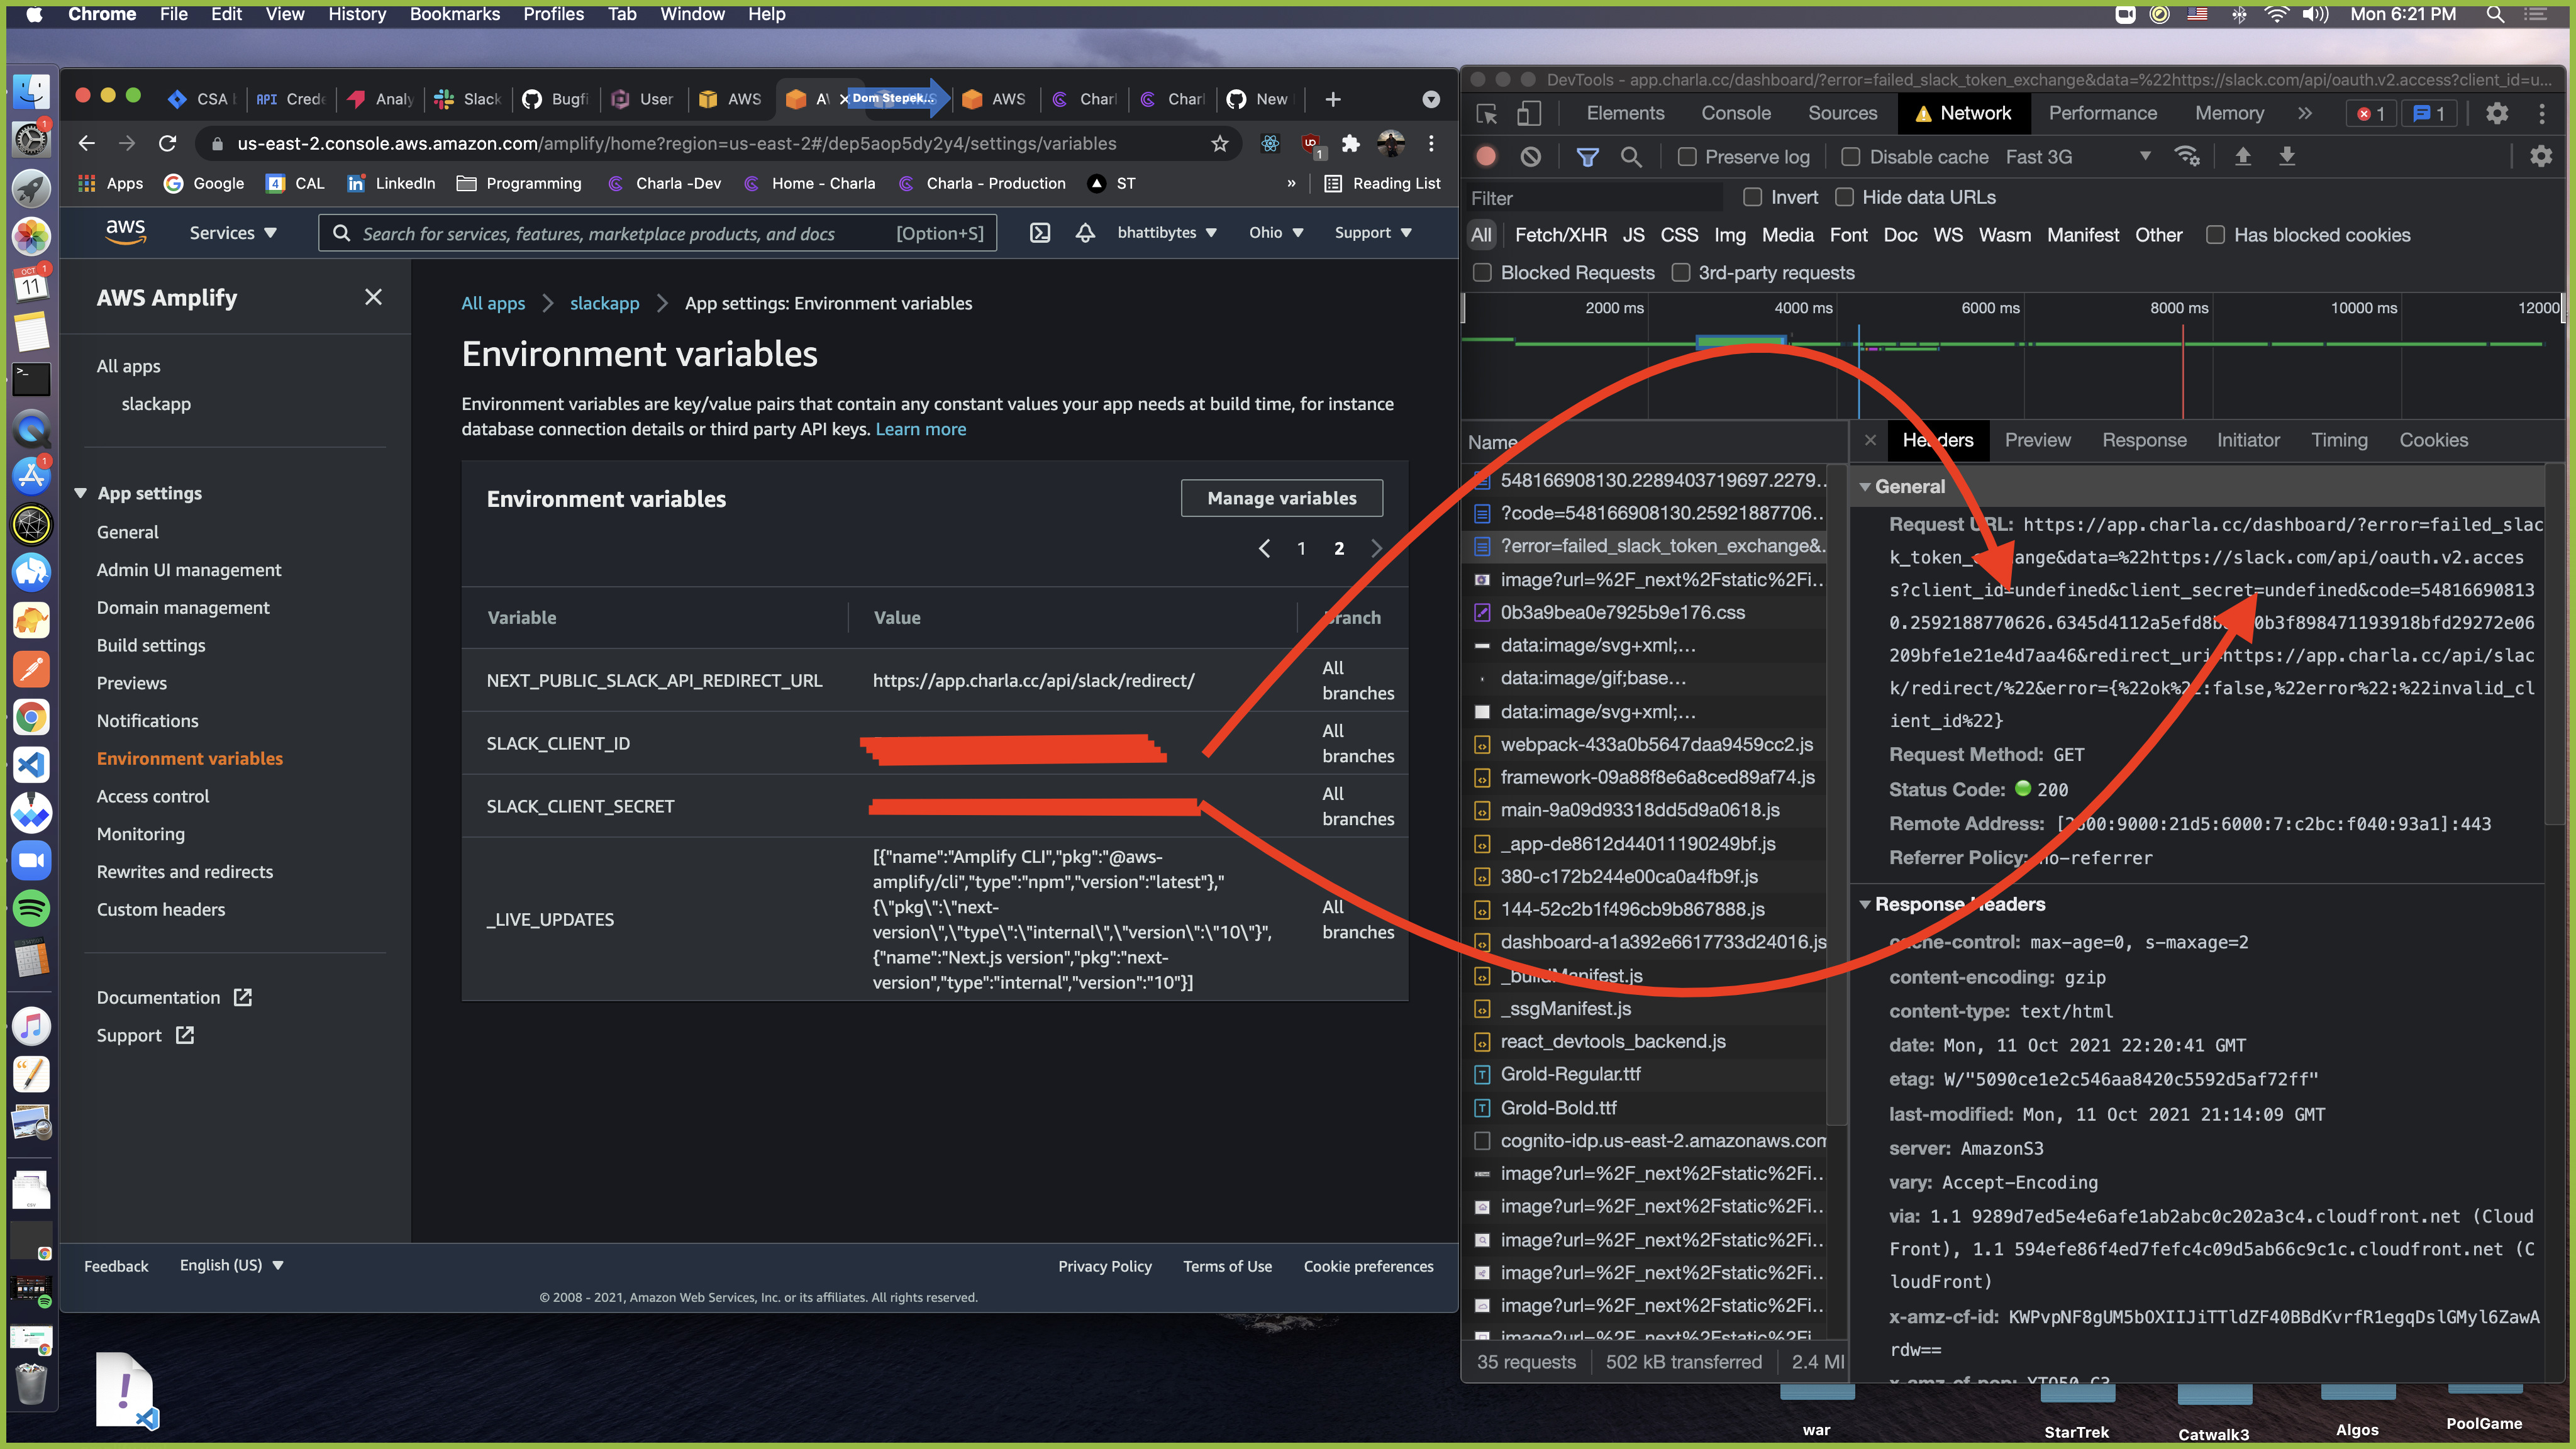The height and width of the screenshot is (1449, 2576).
Task: Check the 3rd-party requests checkbox
Action: (1681, 273)
